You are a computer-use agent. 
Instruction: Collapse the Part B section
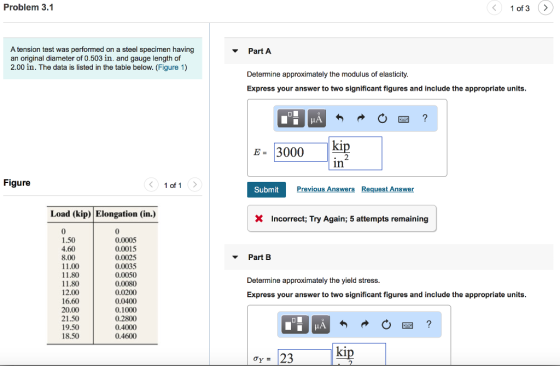pos(235,257)
